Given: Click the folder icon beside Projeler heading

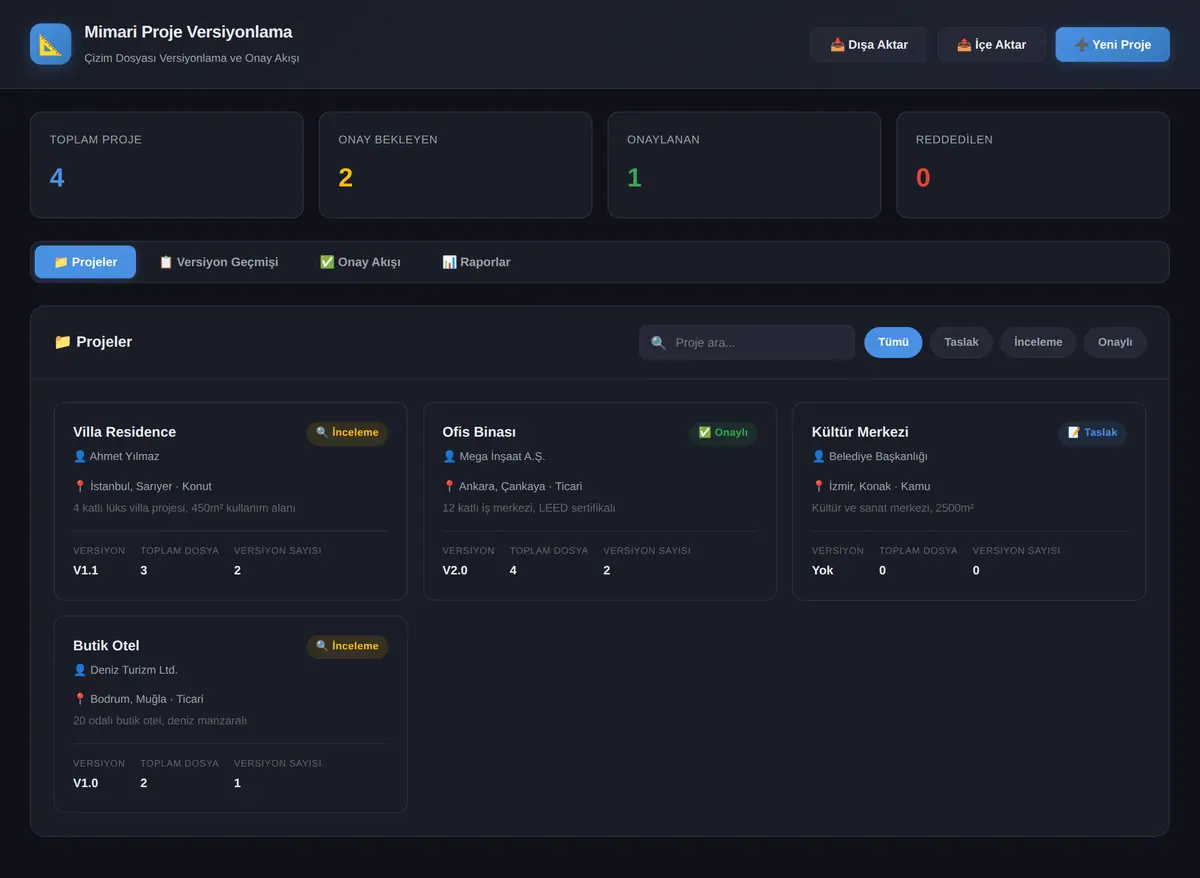Looking at the screenshot, I should pos(62,342).
